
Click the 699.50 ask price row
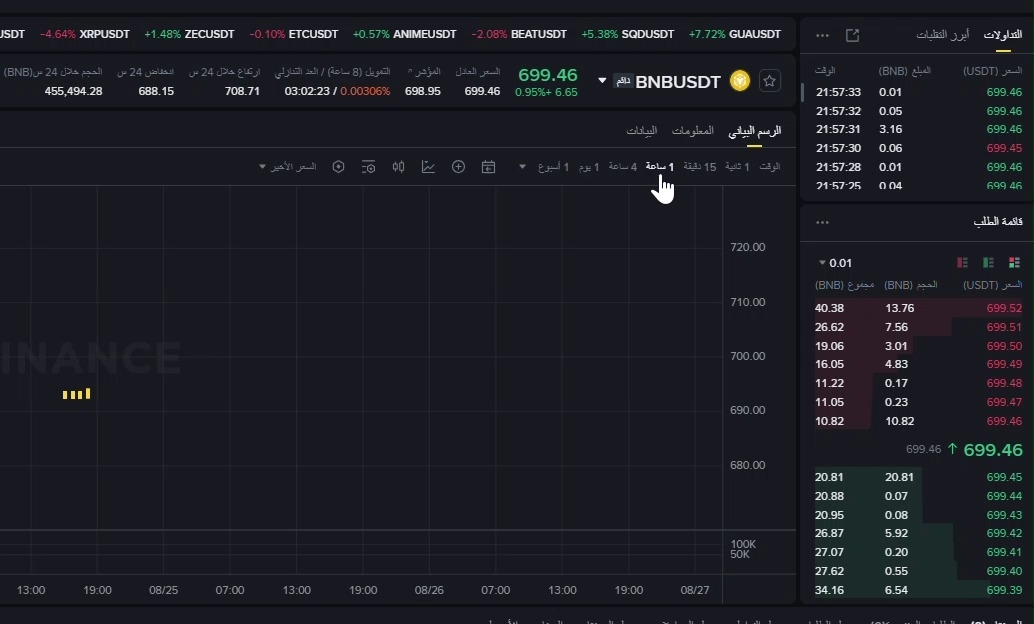(918, 346)
